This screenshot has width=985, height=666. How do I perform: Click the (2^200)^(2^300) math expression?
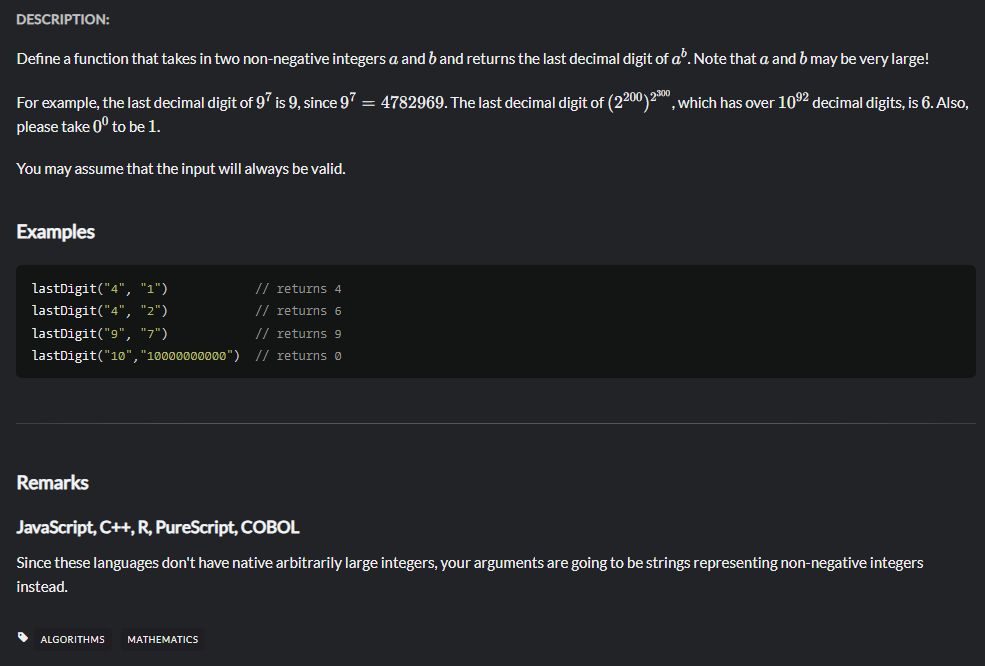point(639,101)
